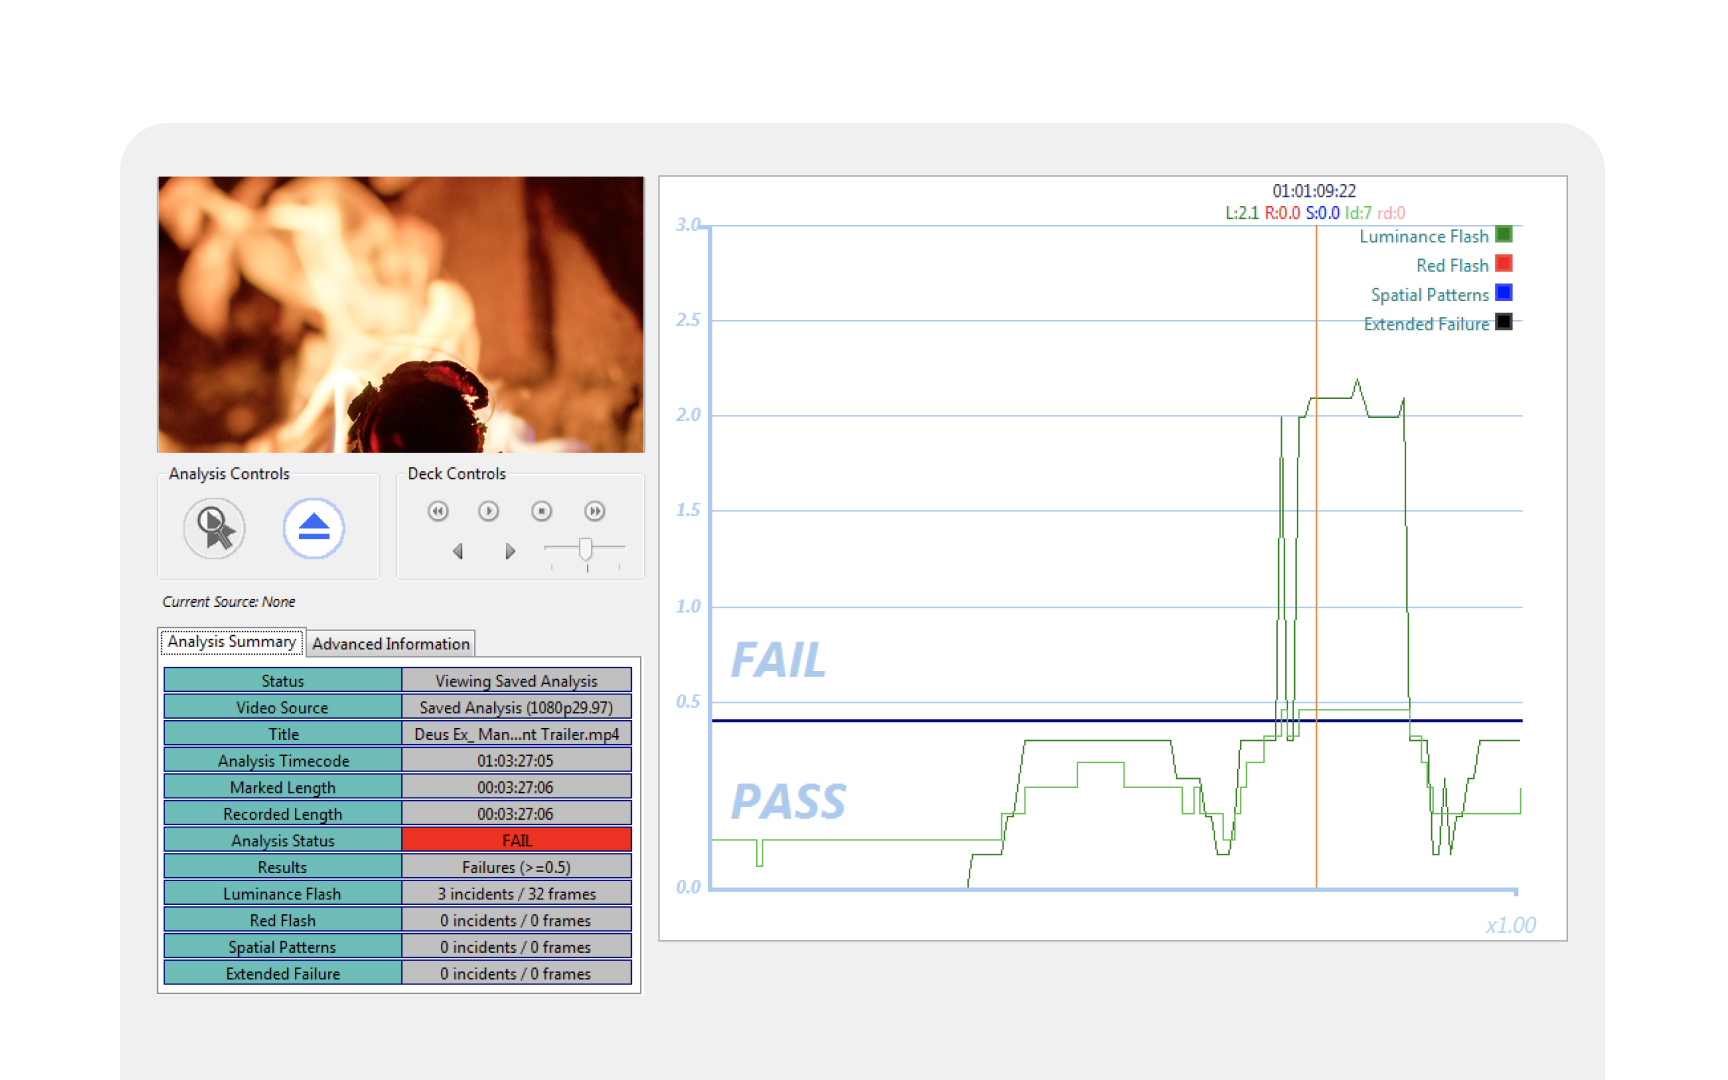
Task: Click the x1.00 zoom label on graph
Action: coord(1510,925)
